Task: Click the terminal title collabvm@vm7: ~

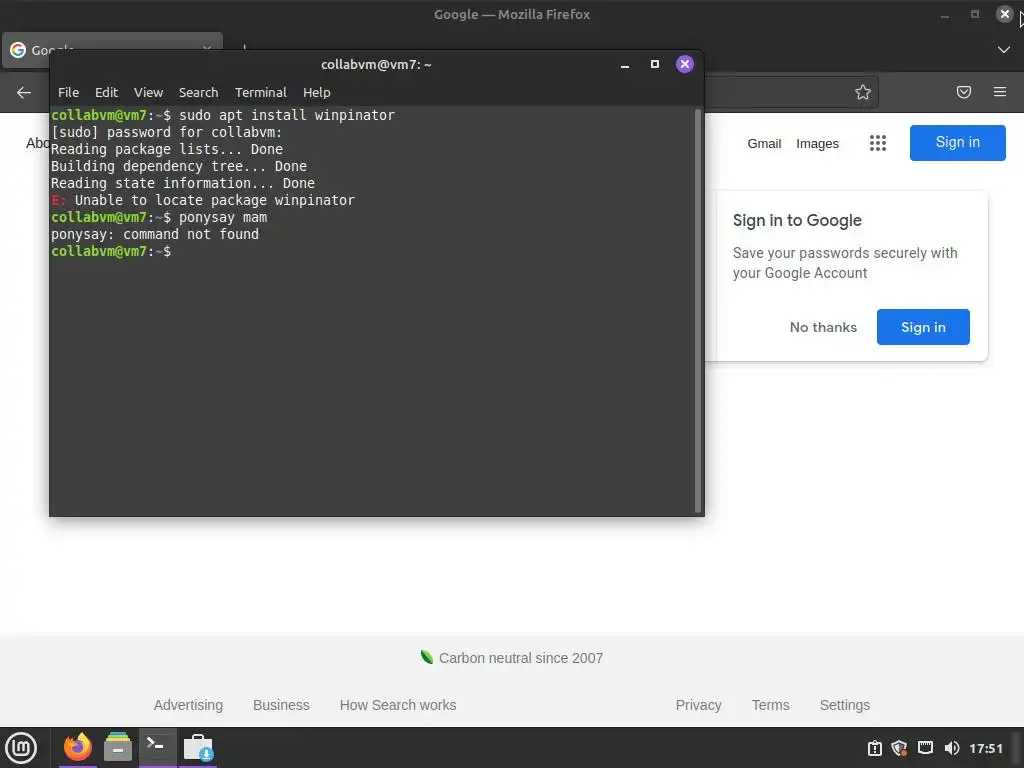Action: click(x=376, y=65)
